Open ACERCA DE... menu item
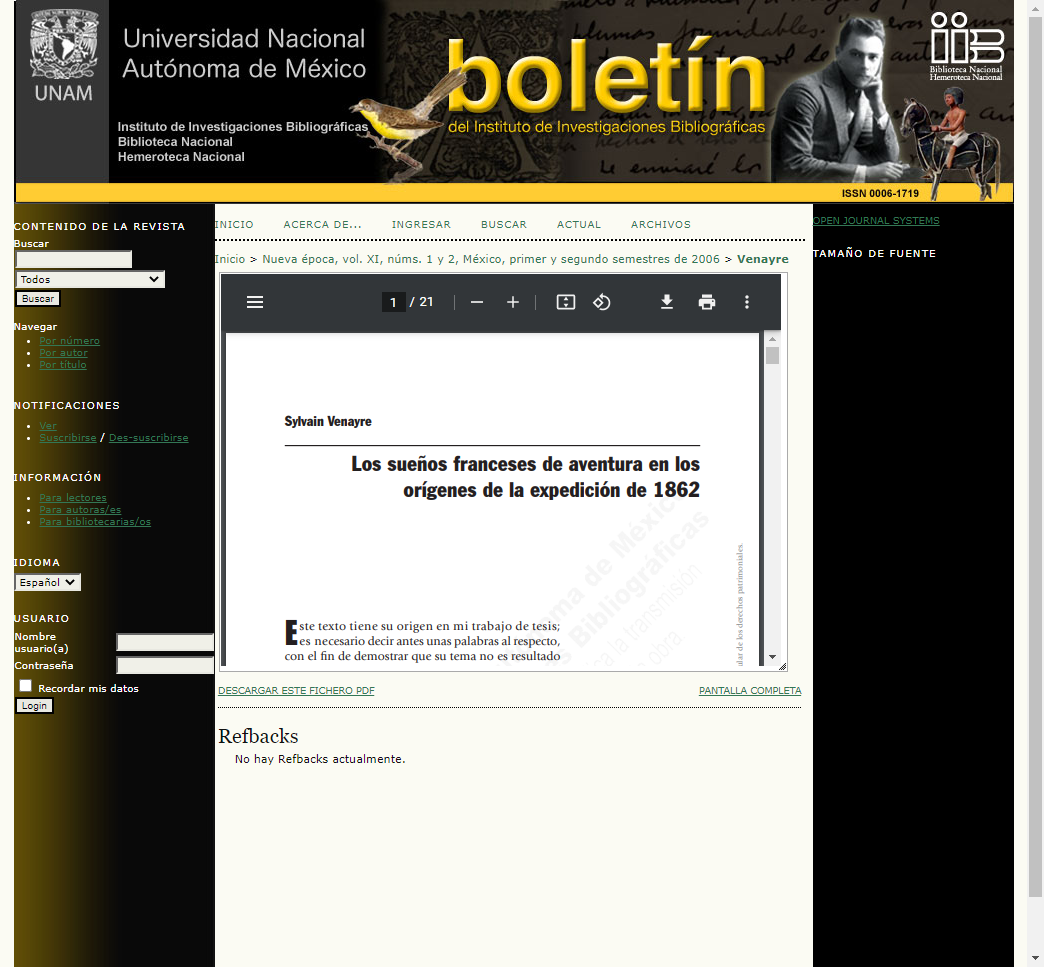This screenshot has height=967, width=1044. pyautogui.click(x=322, y=224)
